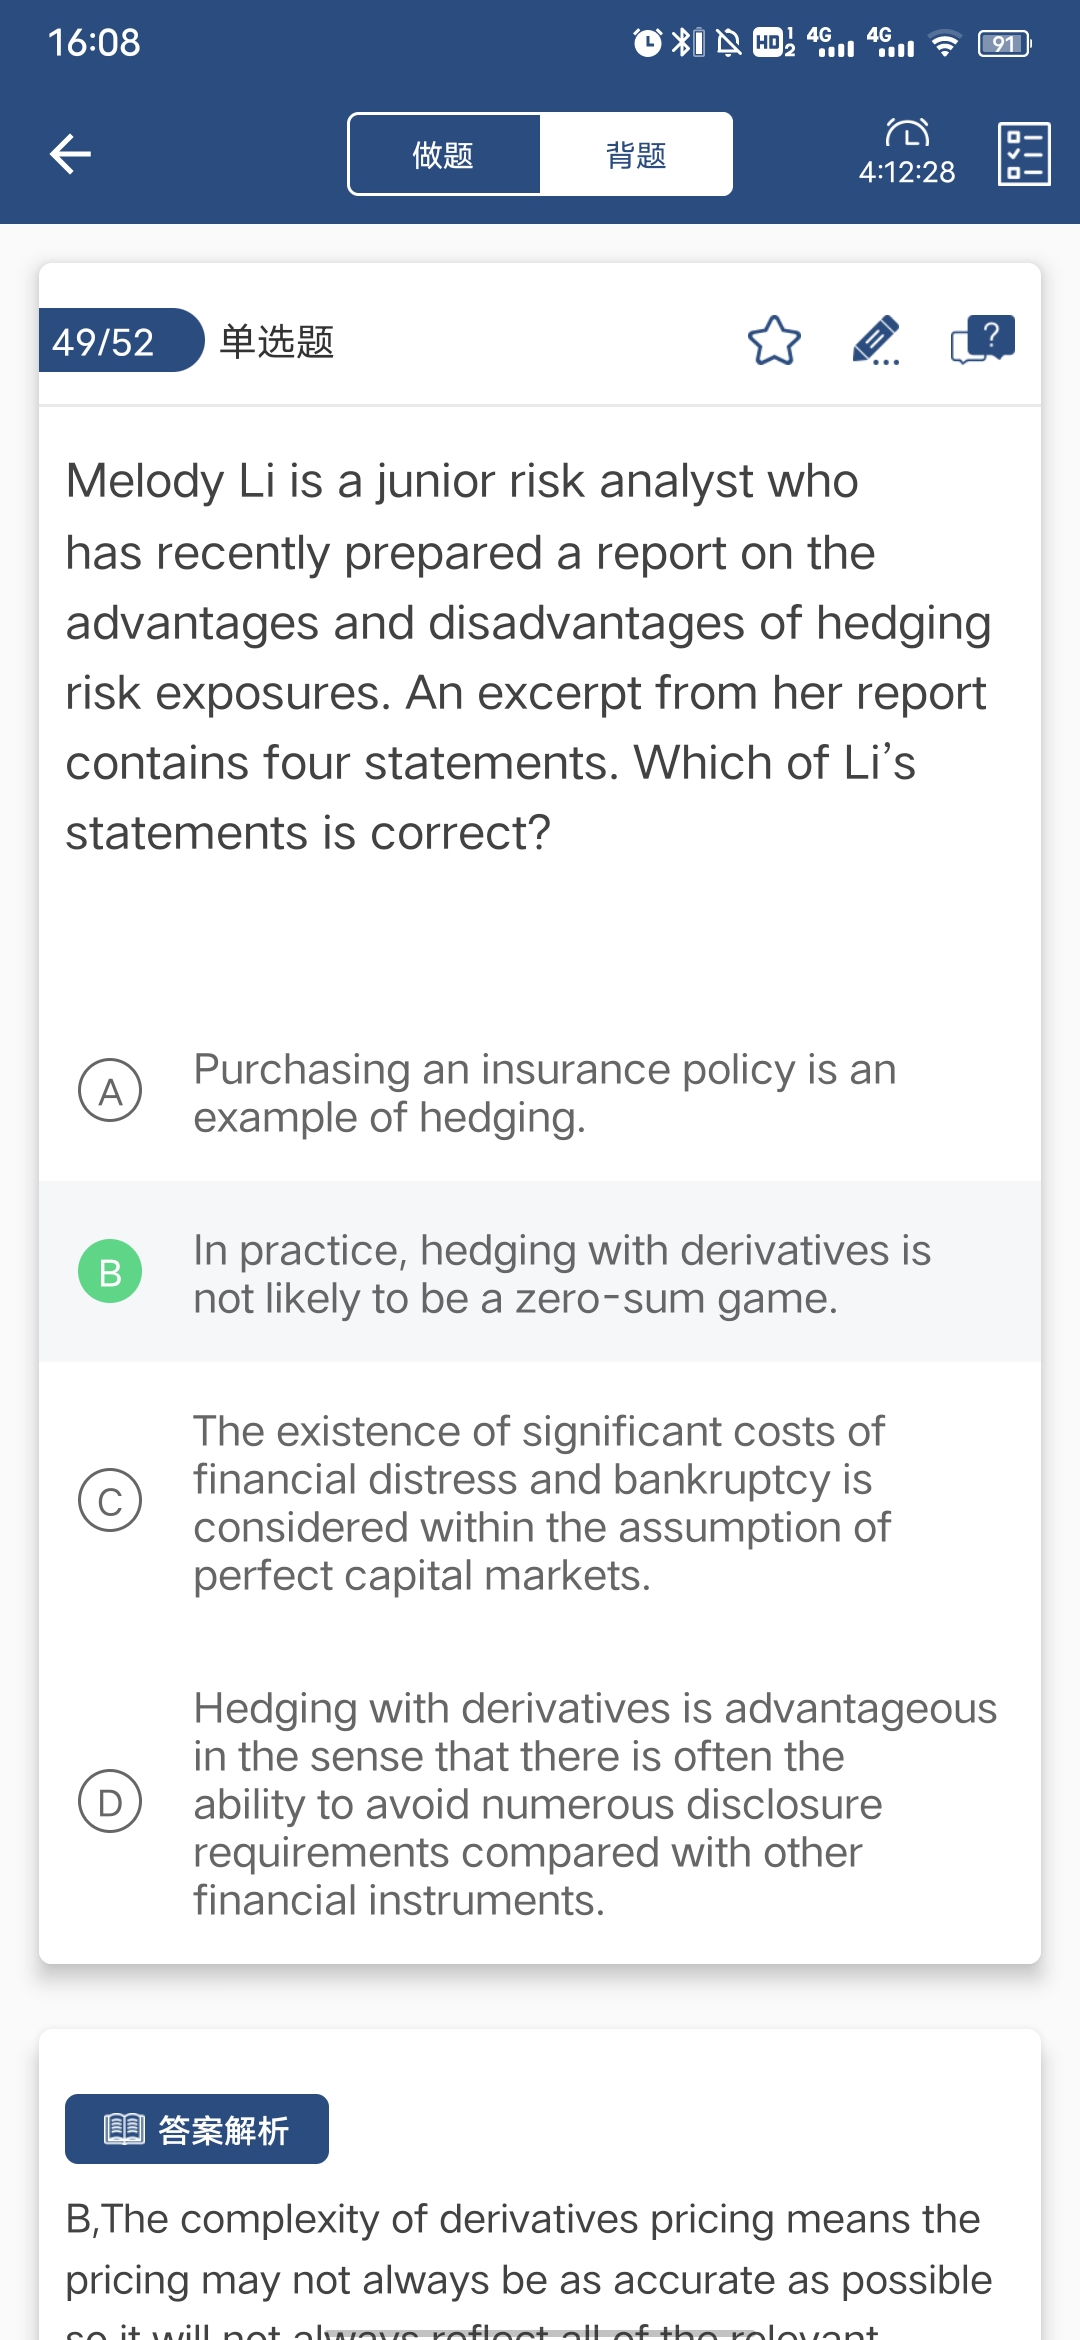Tap the 答案解析 button
Viewport: 1080px width, 2340px height.
197,2129
